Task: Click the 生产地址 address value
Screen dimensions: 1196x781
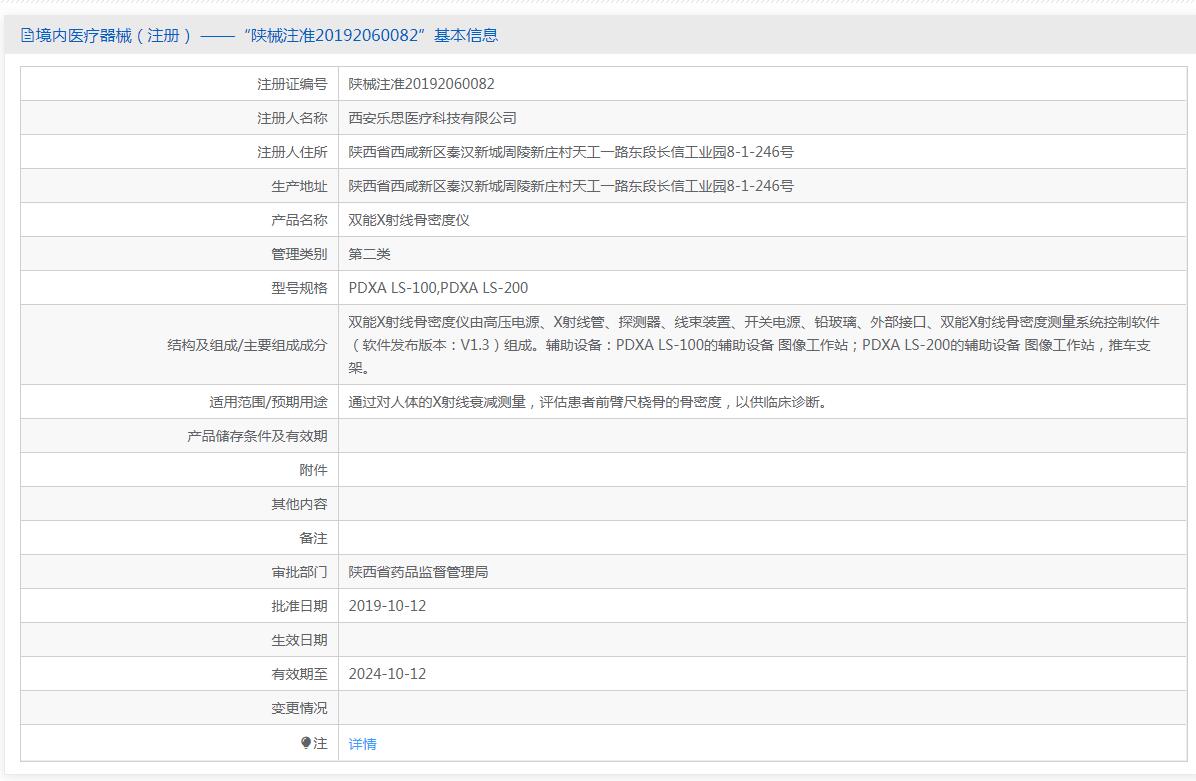Action: [x=571, y=186]
